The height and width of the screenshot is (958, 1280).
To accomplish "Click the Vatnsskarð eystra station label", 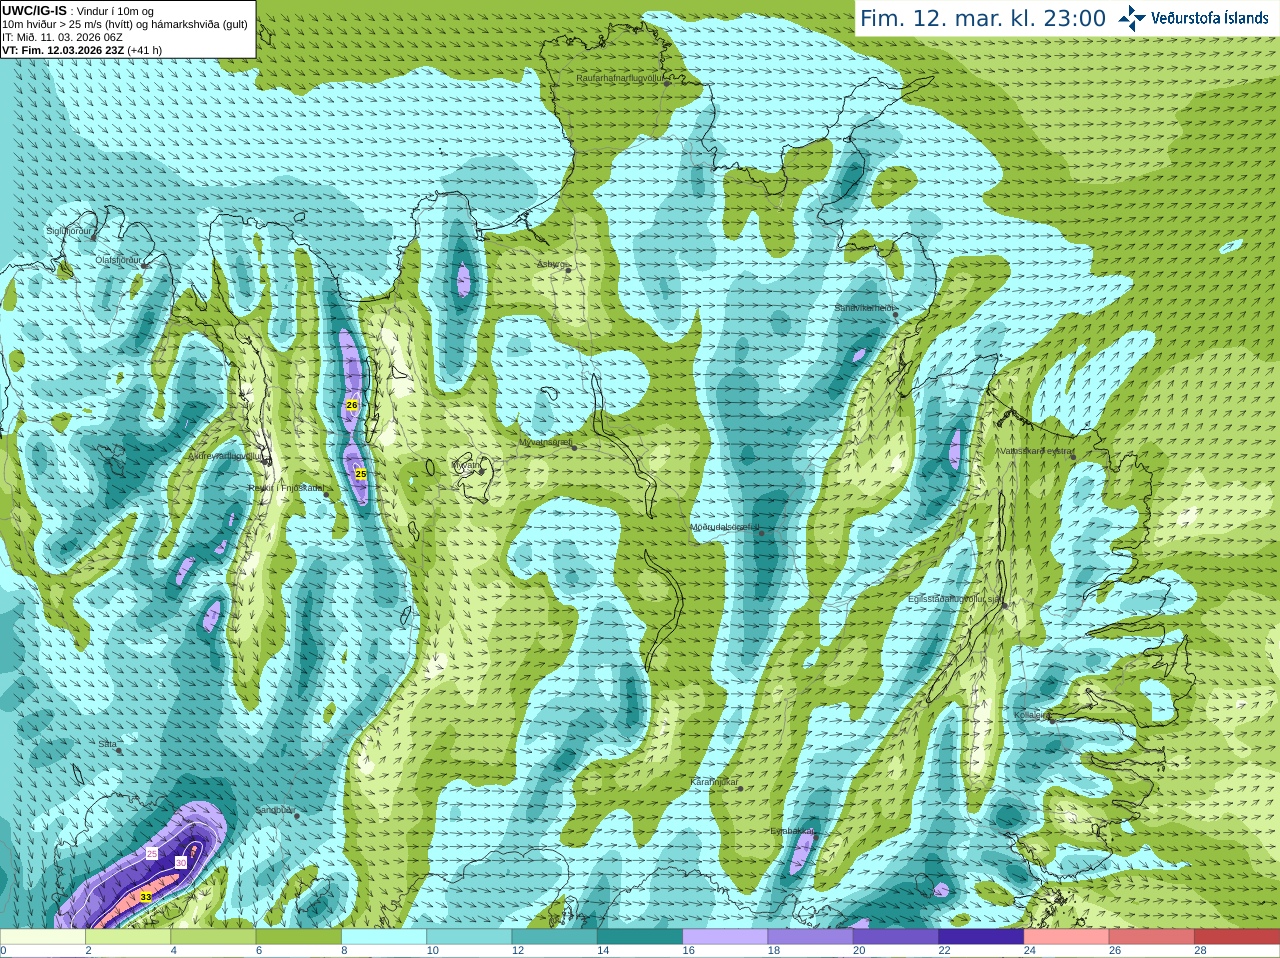I will (1036, 451).
